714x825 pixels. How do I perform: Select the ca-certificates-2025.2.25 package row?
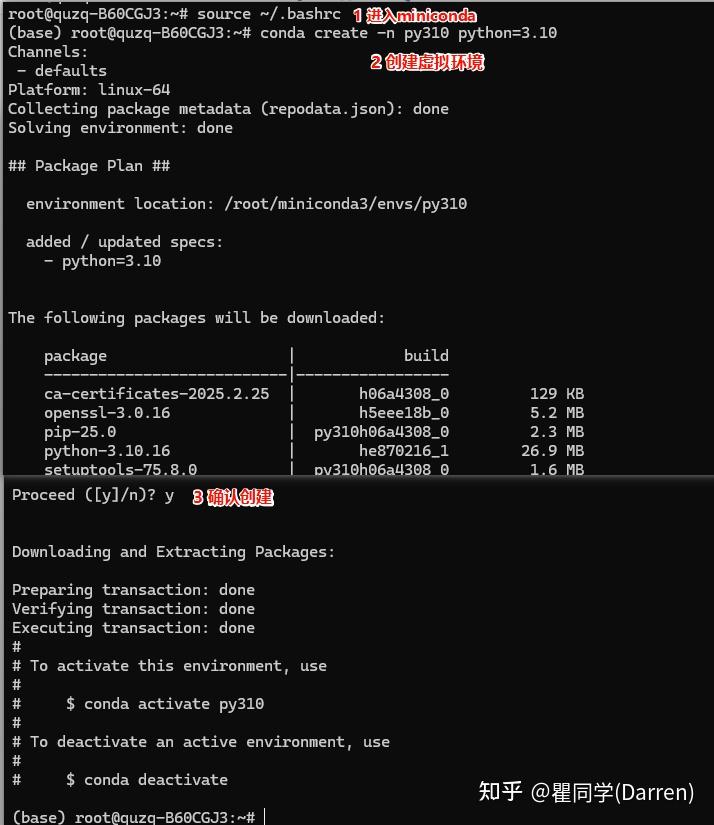tap(156, 394)
